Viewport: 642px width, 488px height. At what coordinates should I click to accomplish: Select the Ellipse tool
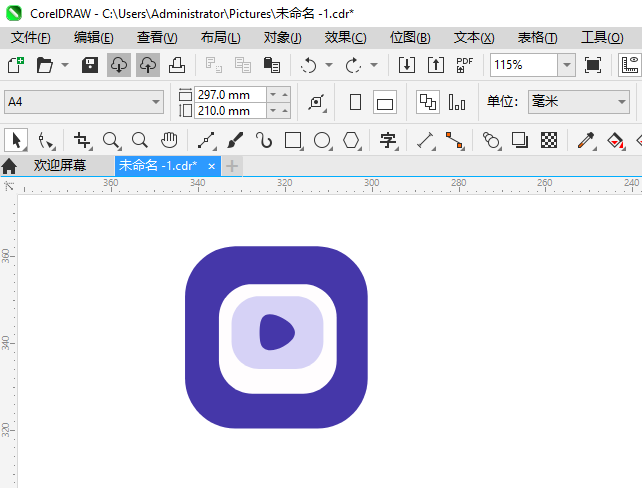tap(323, 140)
